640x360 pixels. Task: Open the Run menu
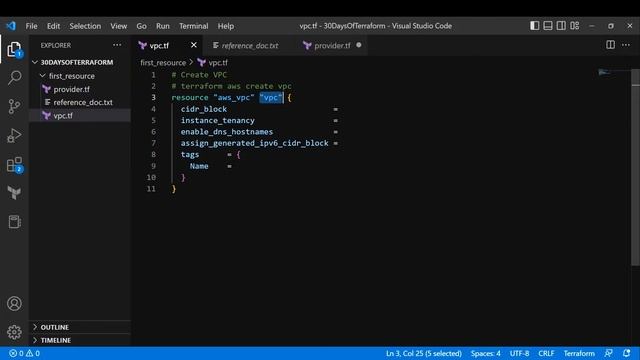pyautogui.click(x=162, y=26)
